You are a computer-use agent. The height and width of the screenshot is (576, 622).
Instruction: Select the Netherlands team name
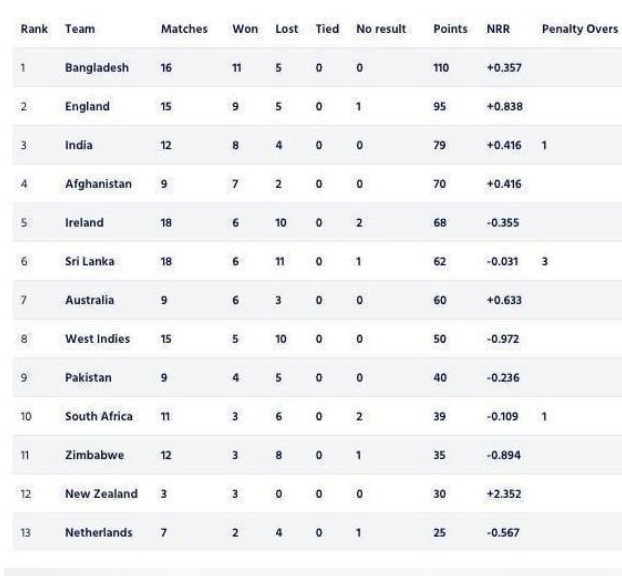click(x=98, y=533)
